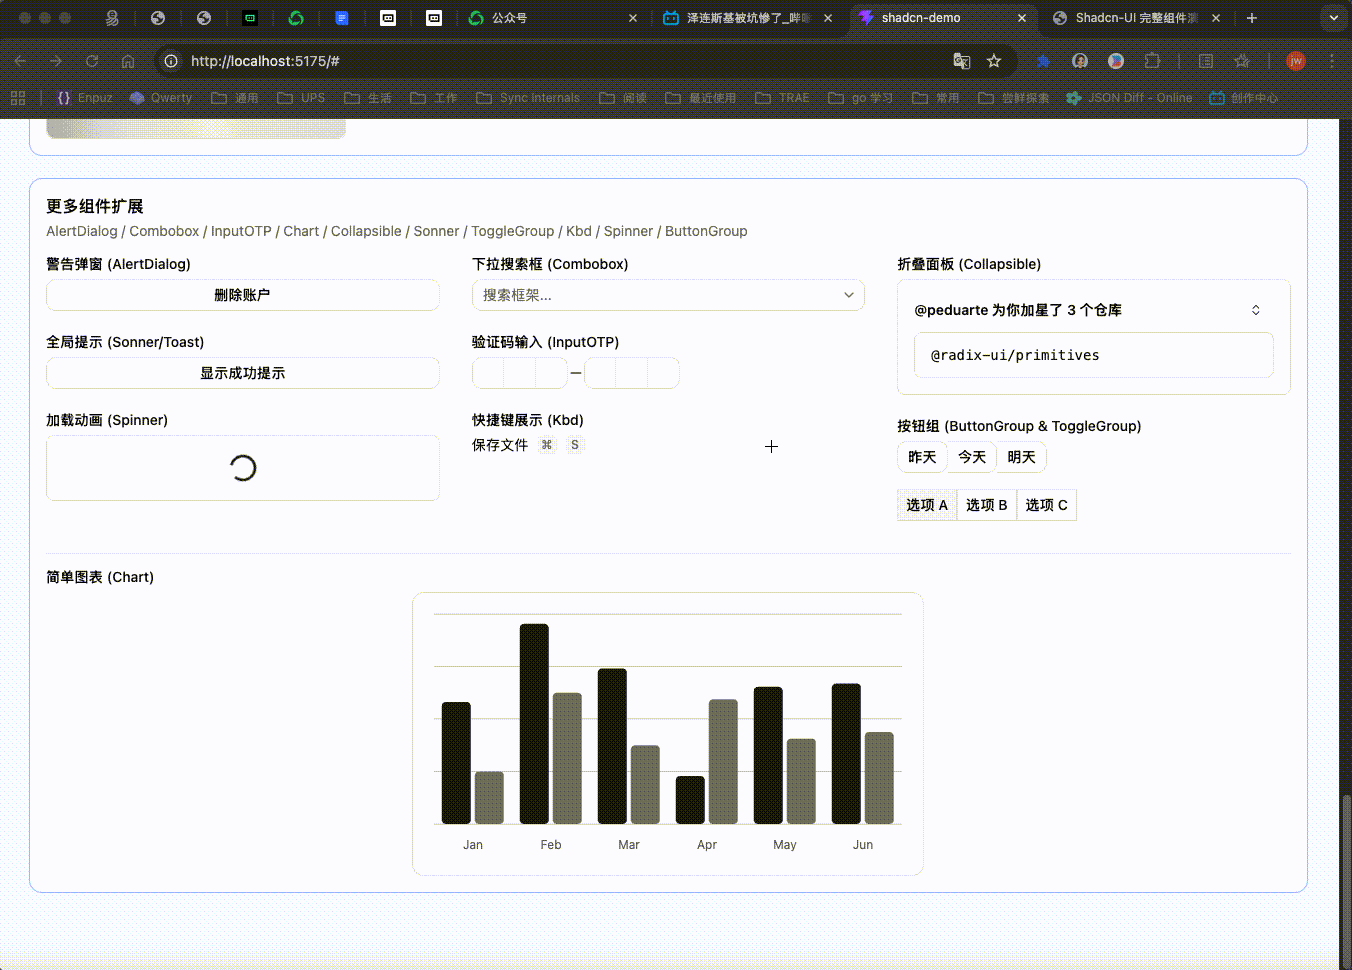Click the tallest Feb bar in chart
1352x970 pixels.
pyautogui.click(x=534, y=722)
